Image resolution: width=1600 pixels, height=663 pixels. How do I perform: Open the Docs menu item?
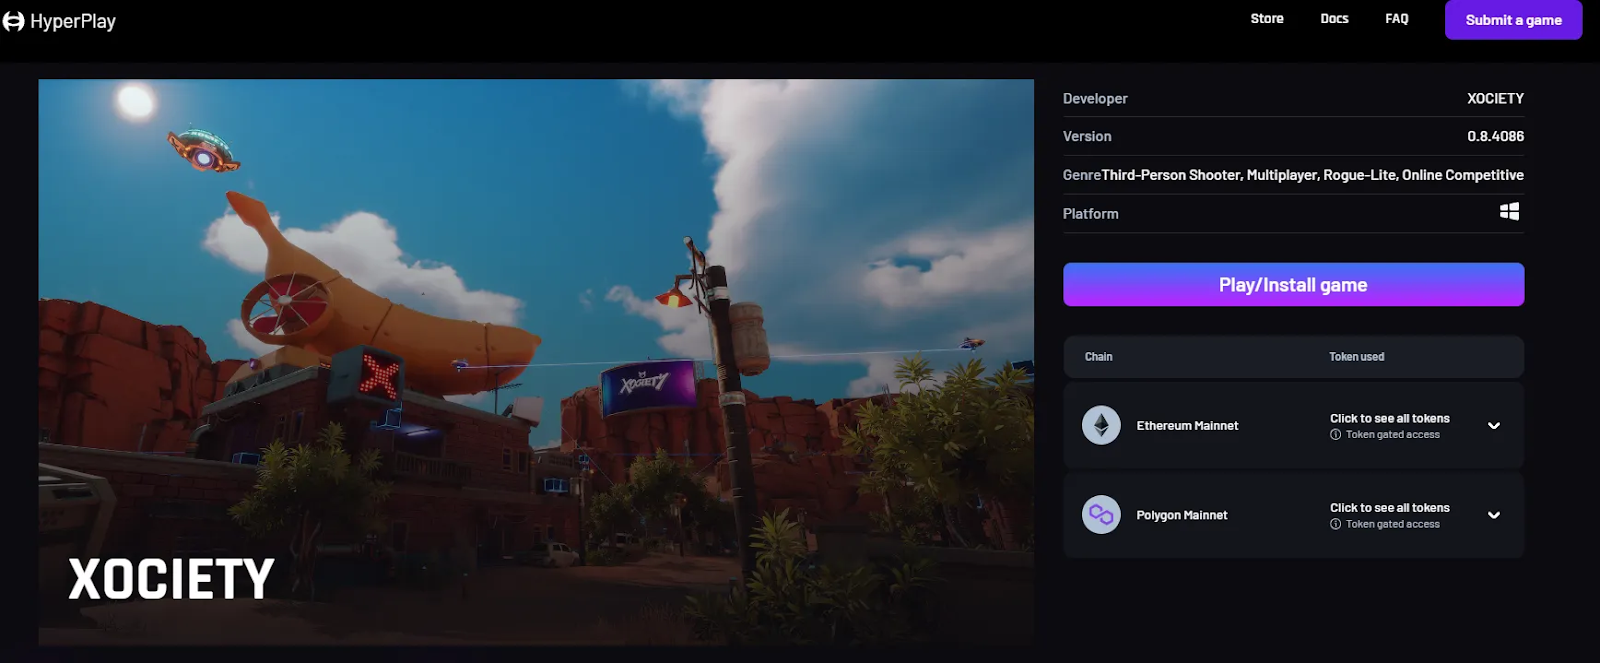pyautogui.click(x=1334, y=19)
